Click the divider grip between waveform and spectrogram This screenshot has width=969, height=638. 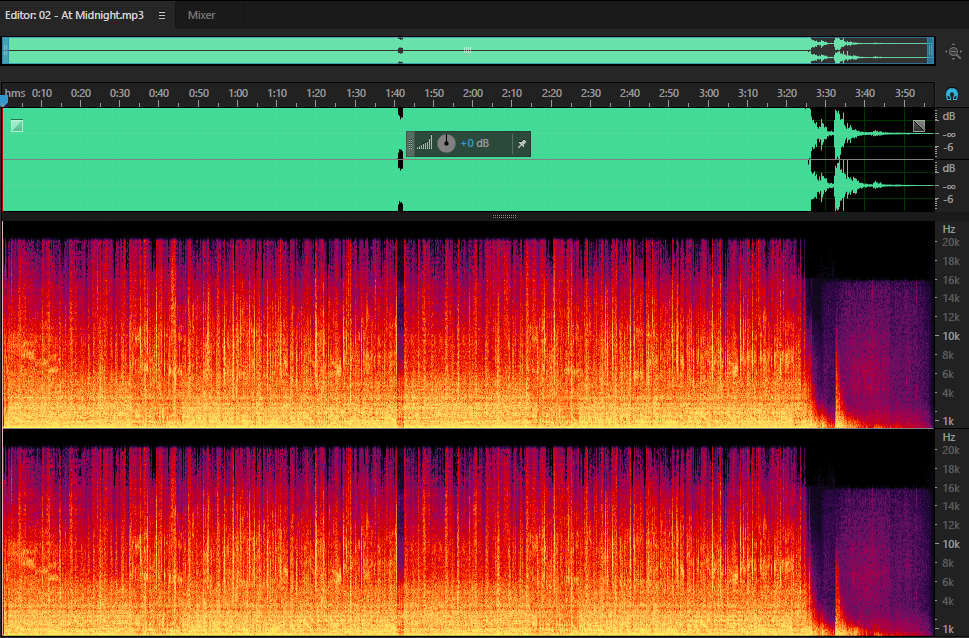point(504,216)
